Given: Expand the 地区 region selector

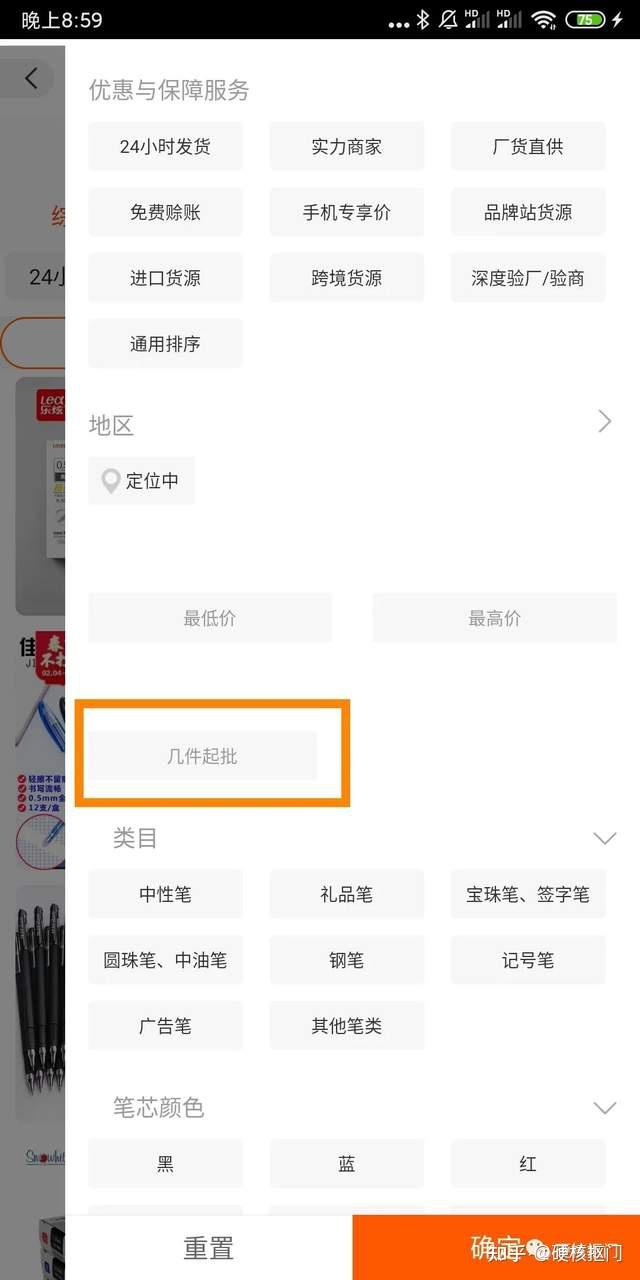Looking at the screenshot, I should [x=604, y=422].
